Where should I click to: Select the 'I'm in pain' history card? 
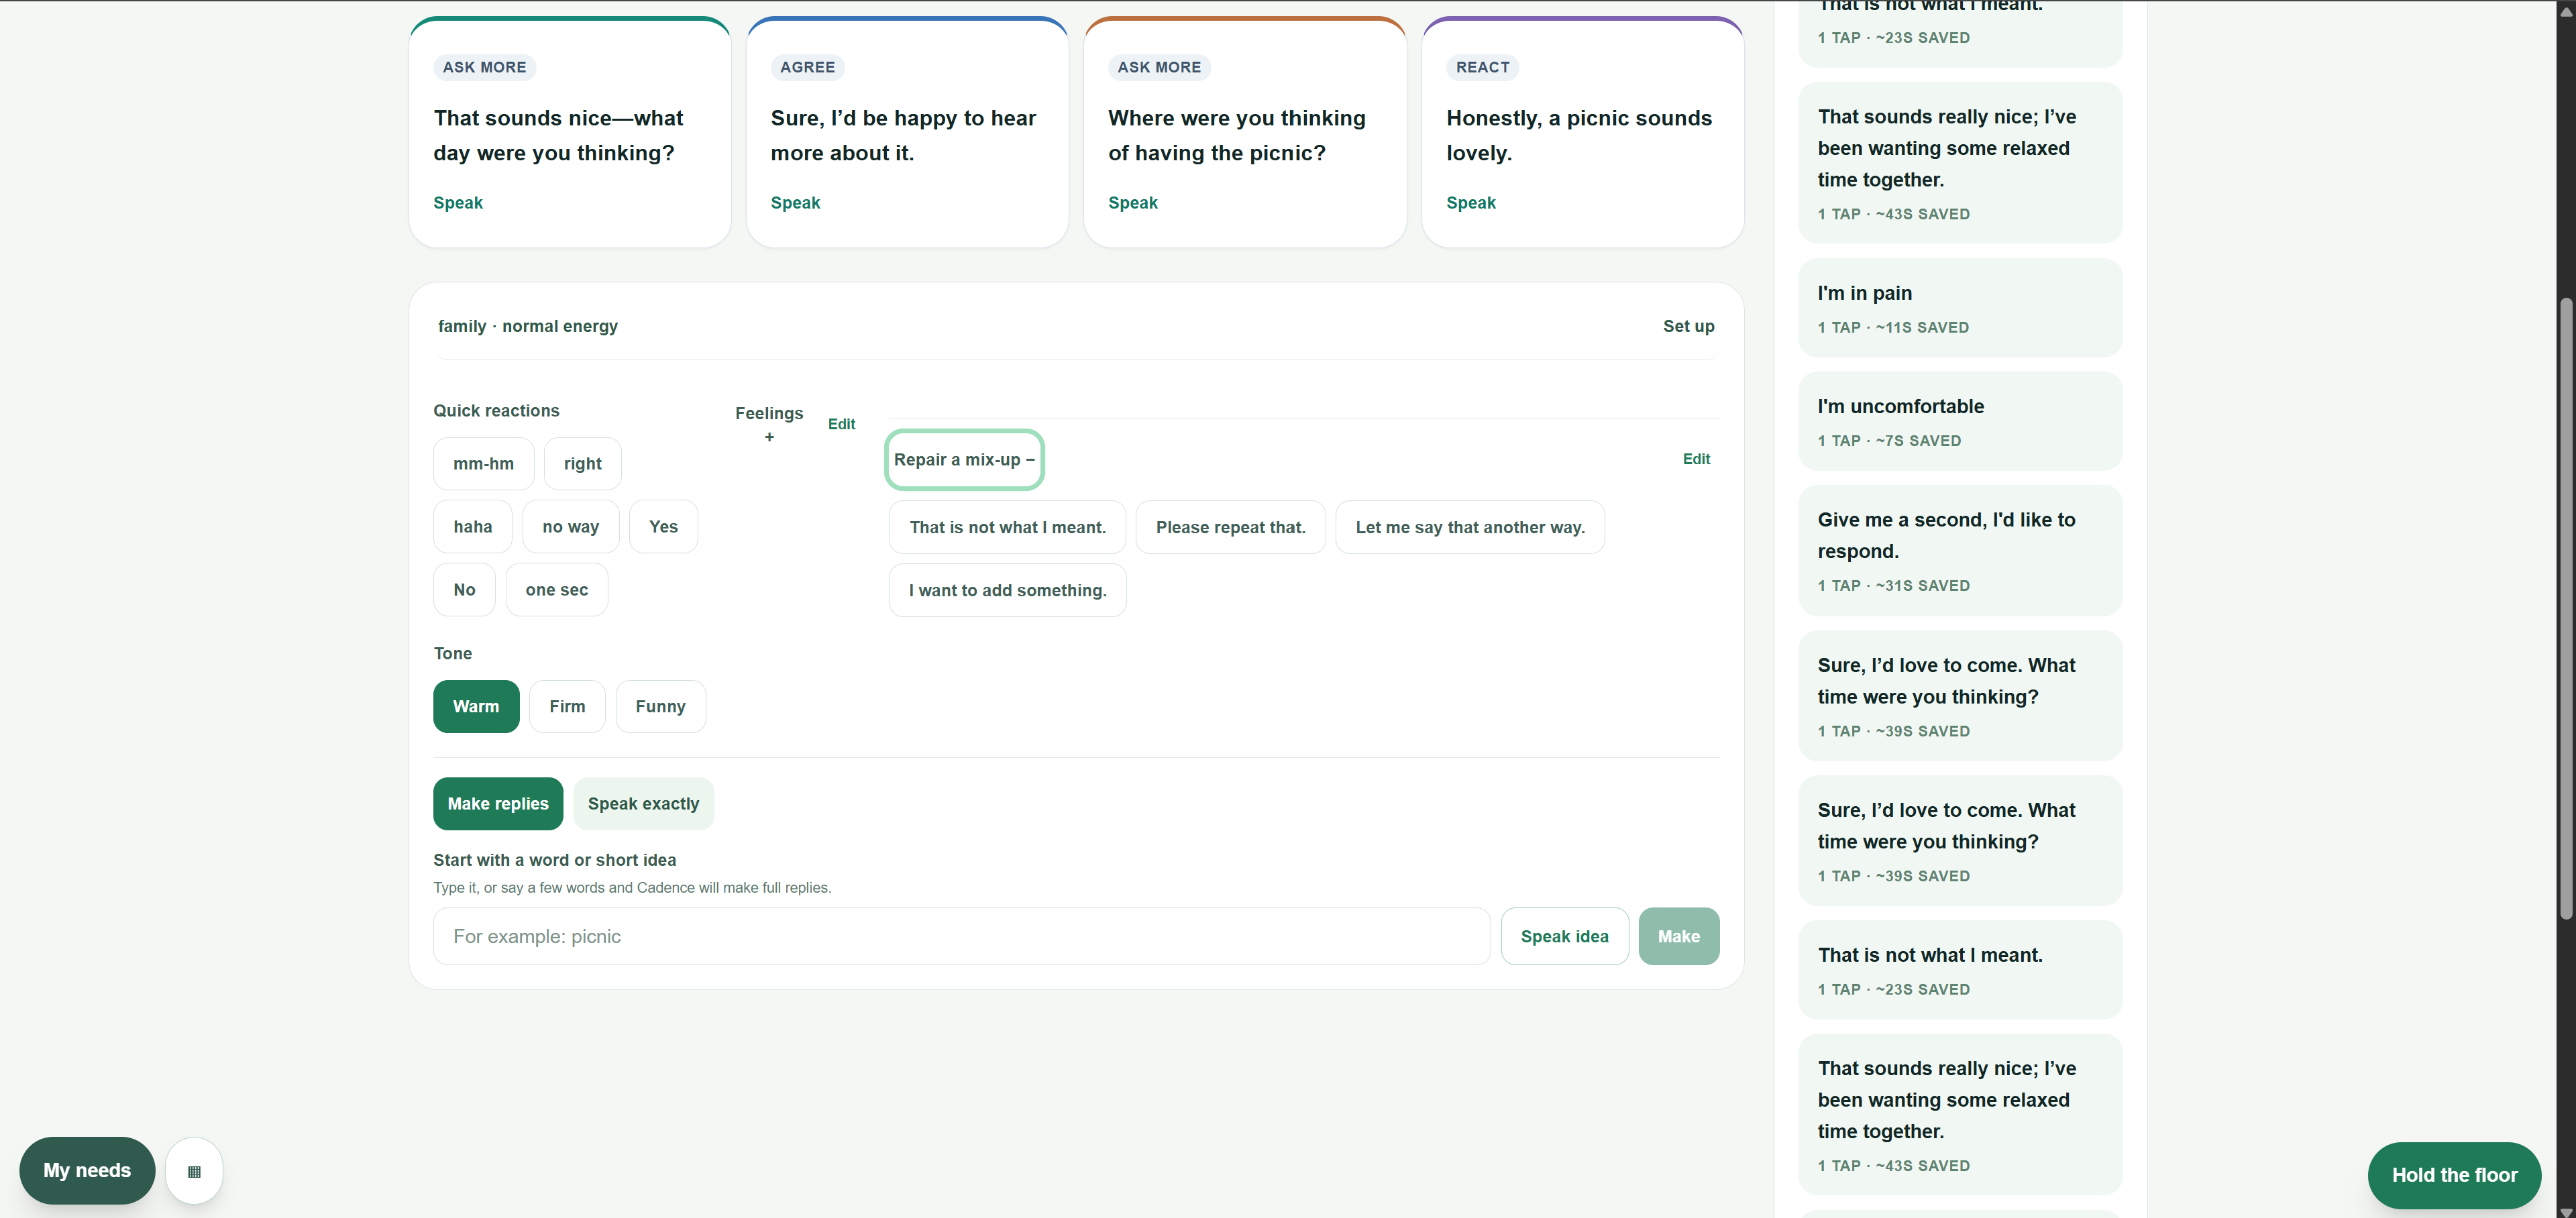(1959, 308)
